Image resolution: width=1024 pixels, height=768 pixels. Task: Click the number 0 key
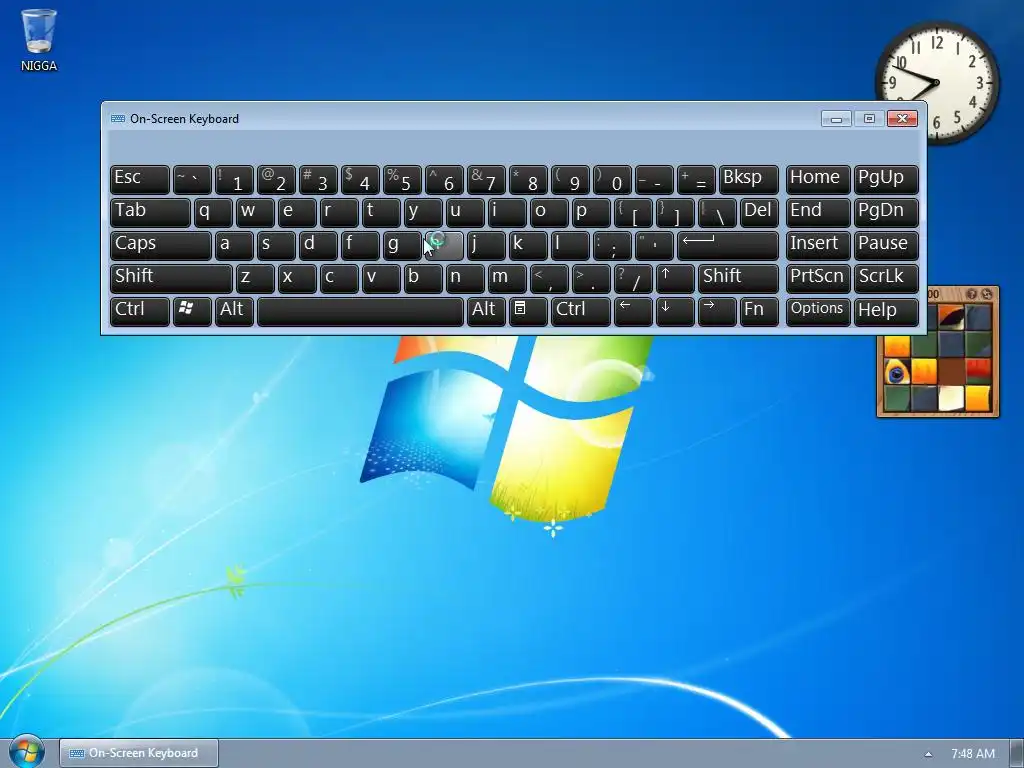click(x=612, y=180)
